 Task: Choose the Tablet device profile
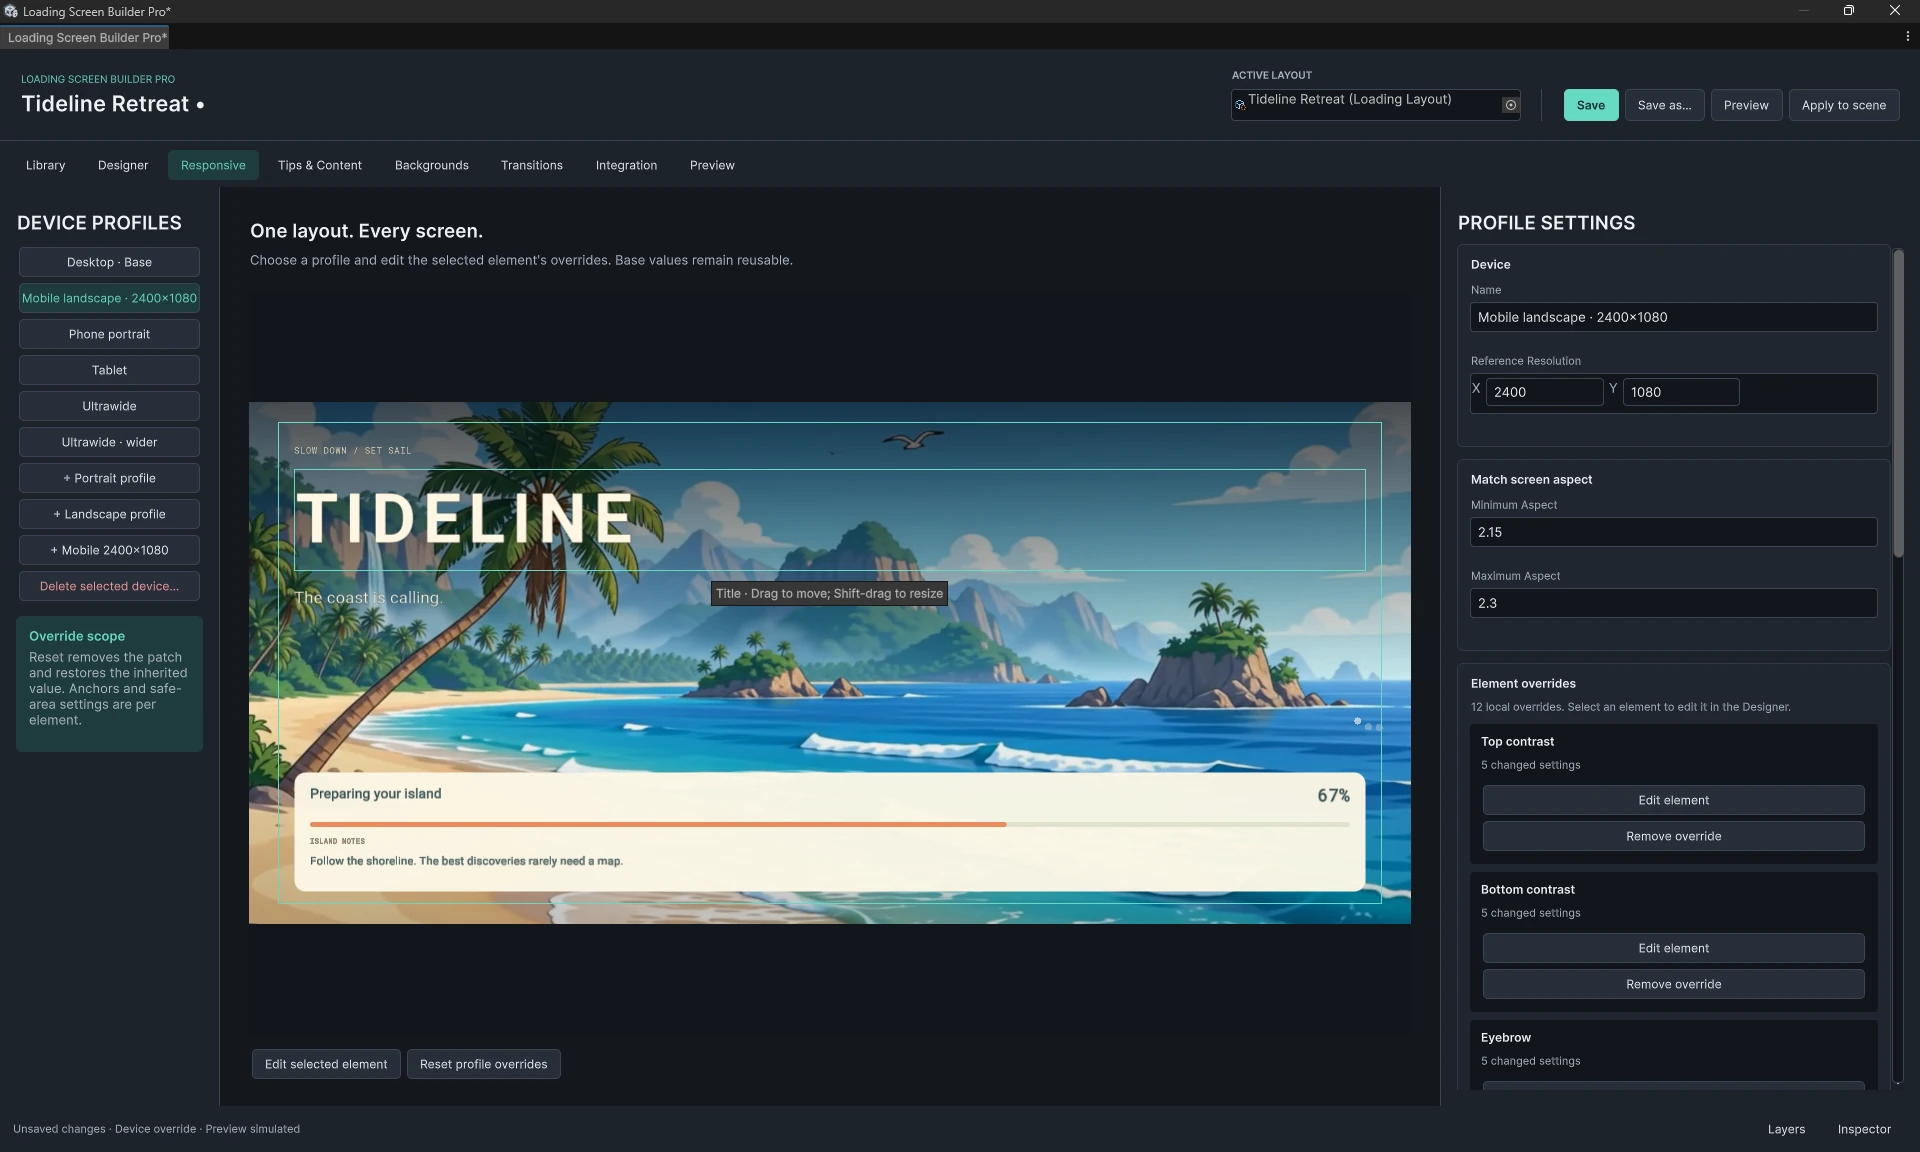[109, 370]
